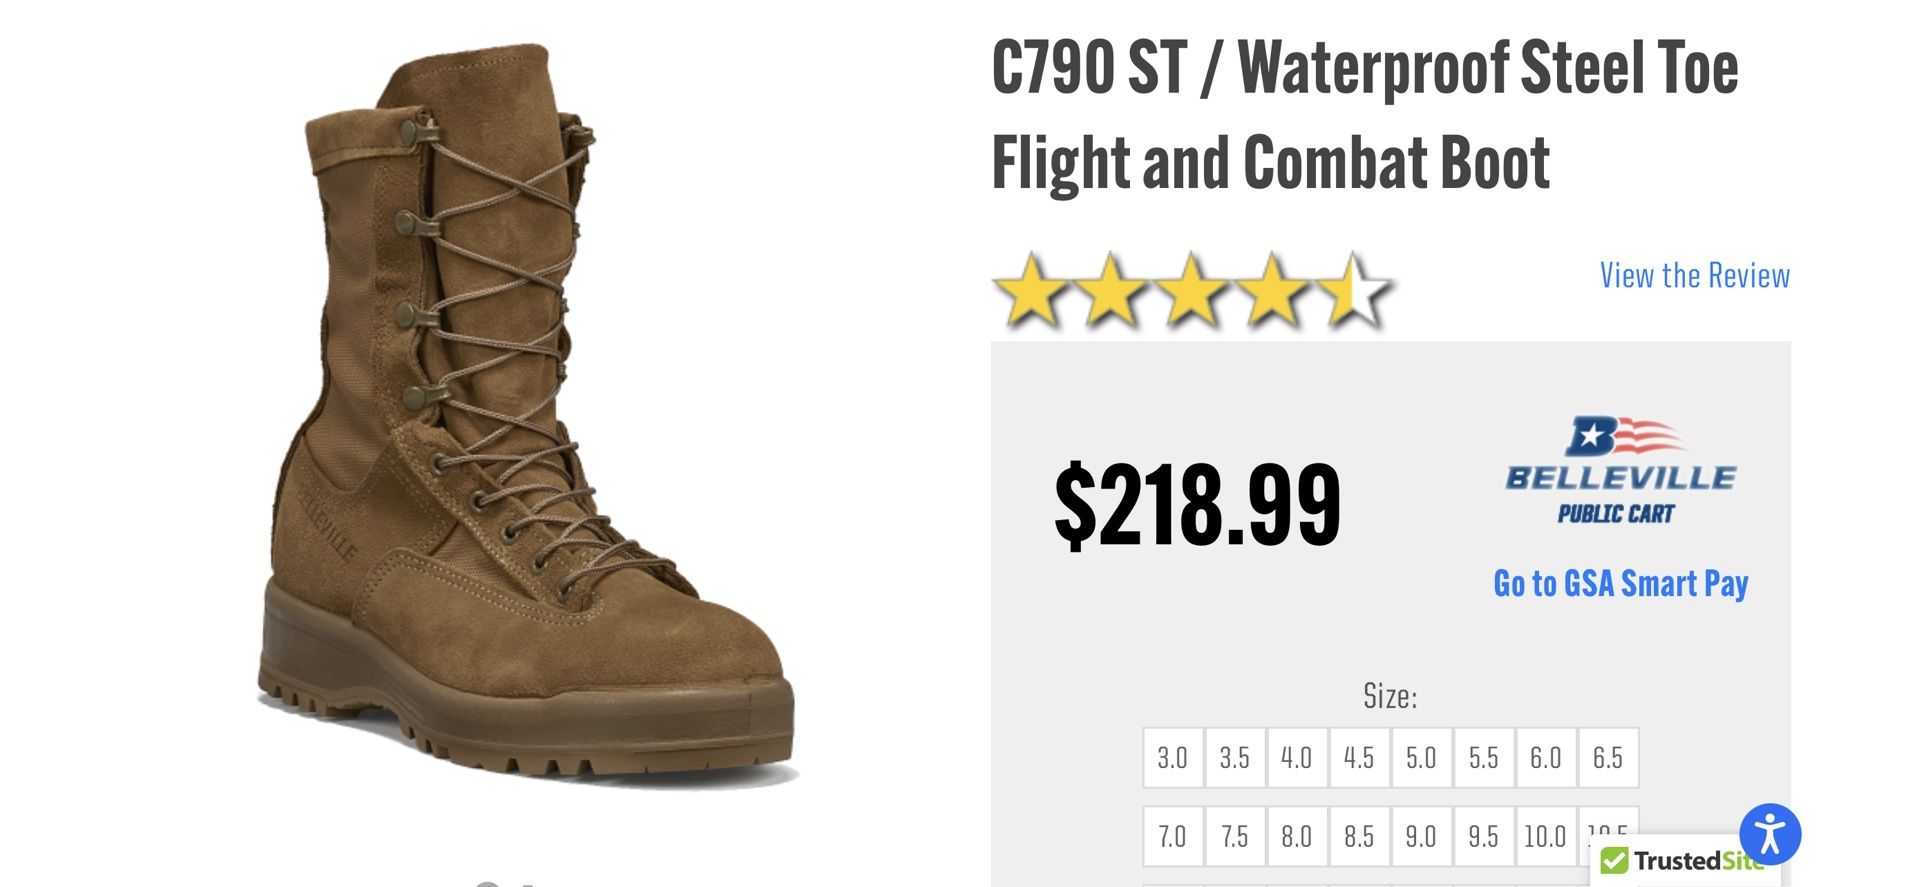
Task: Go to GSA Smart Pay
Action: pos(1620,583)
